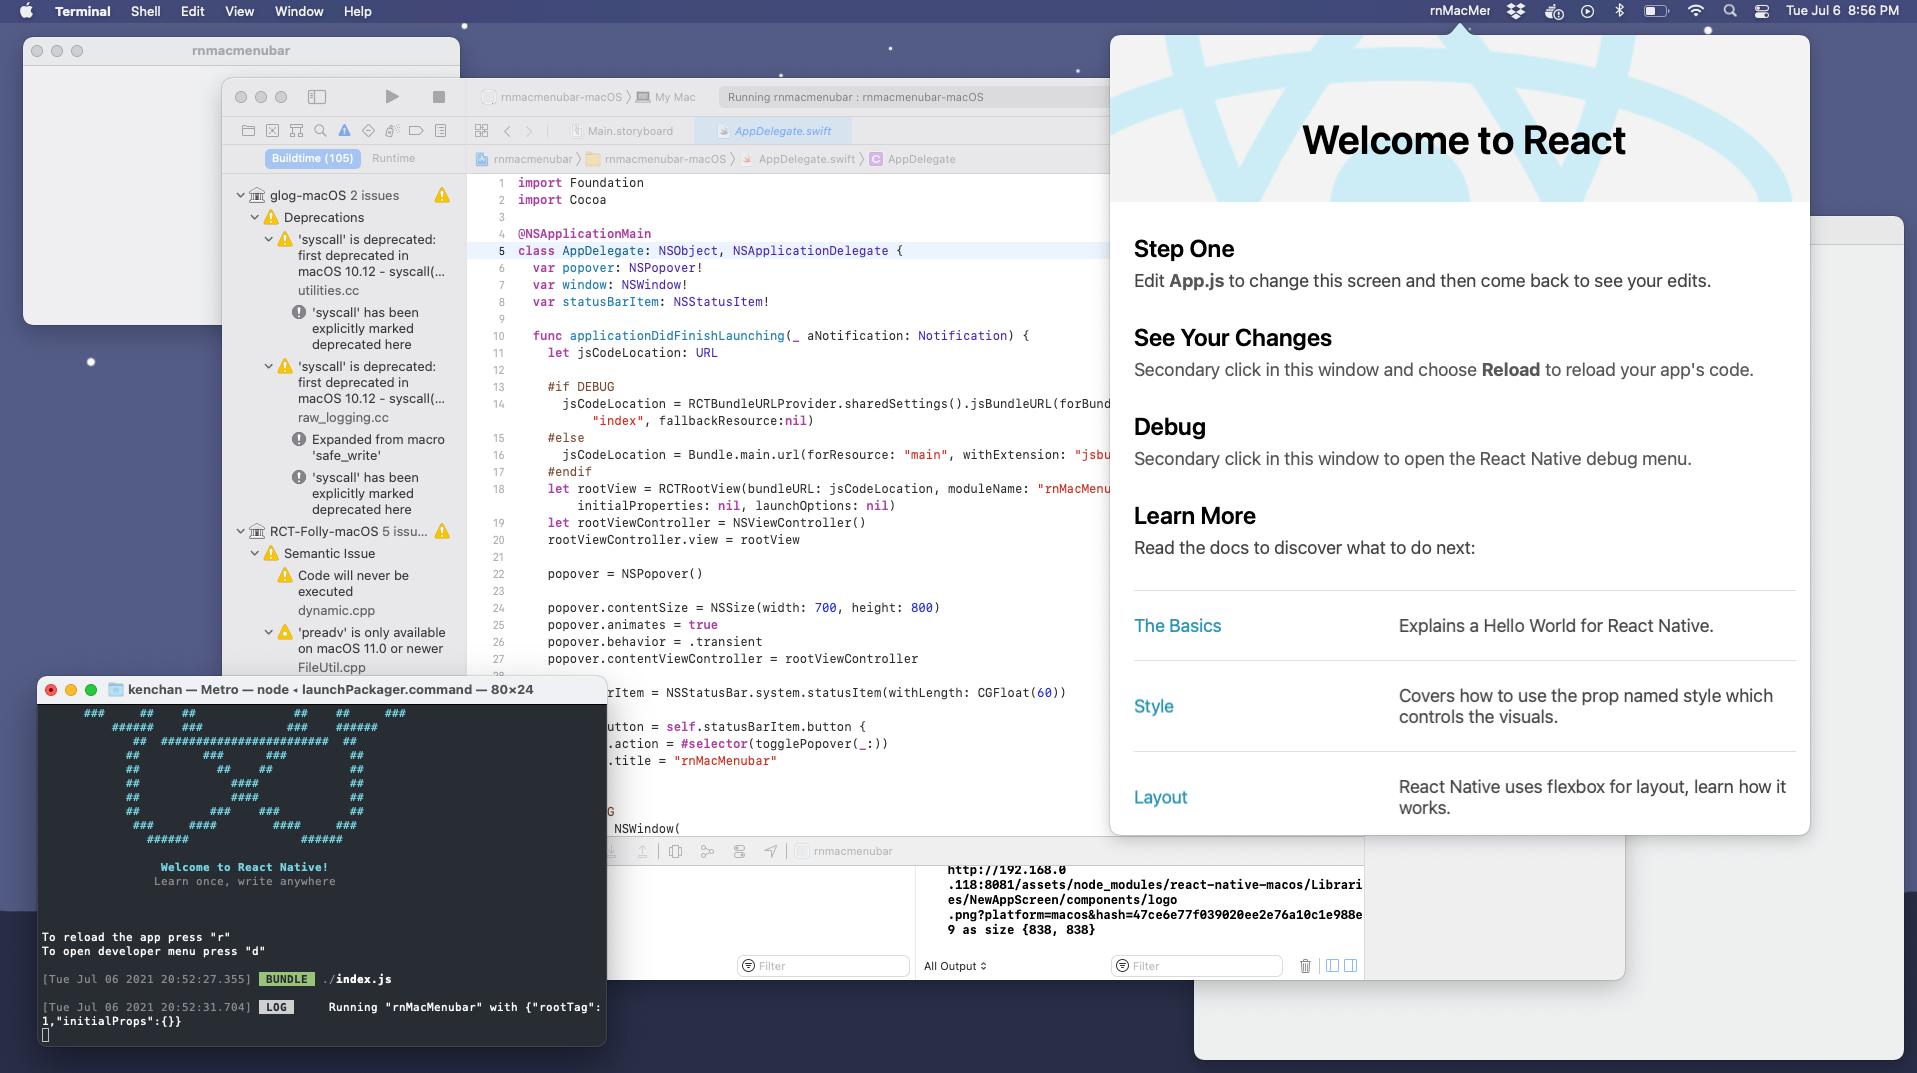Toggle the variables view pane button
This screenshot has height=1073, width=1917.
1332,966
